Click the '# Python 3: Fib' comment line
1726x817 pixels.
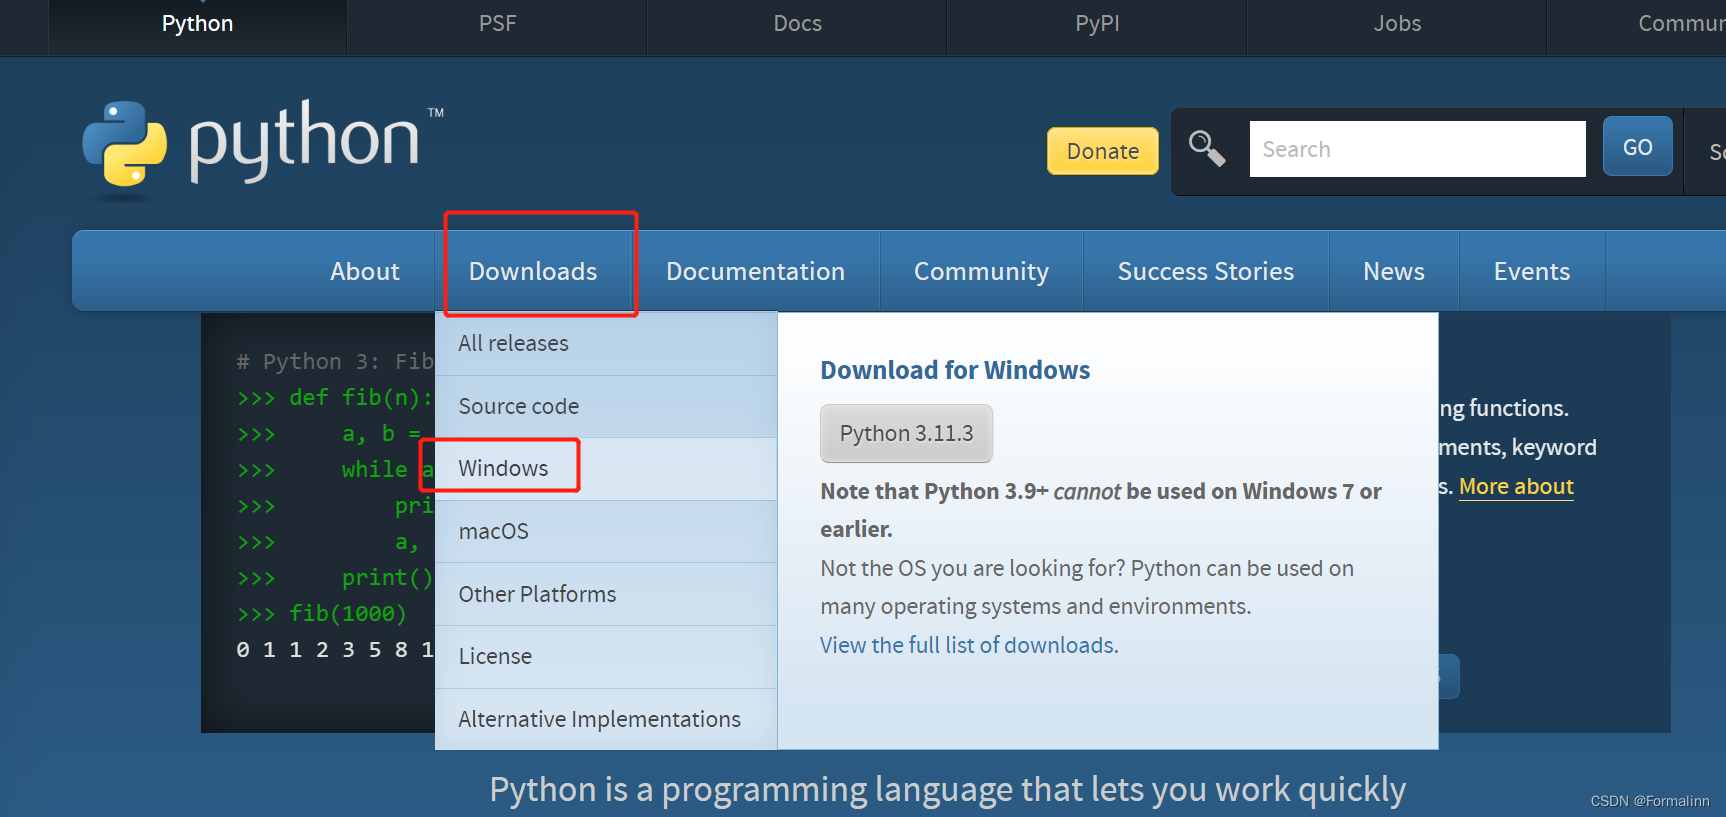tap(335, 361)
